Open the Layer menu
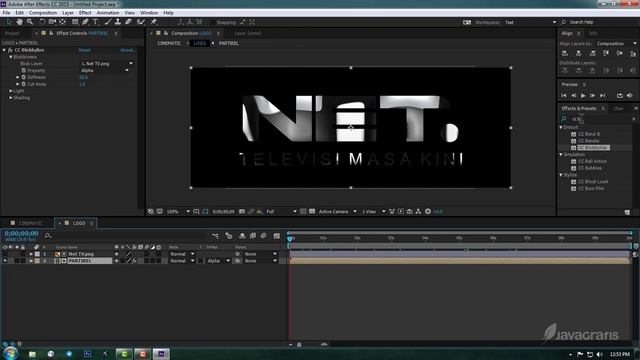Viewport: 640px width, 360px height. point(68,13)
